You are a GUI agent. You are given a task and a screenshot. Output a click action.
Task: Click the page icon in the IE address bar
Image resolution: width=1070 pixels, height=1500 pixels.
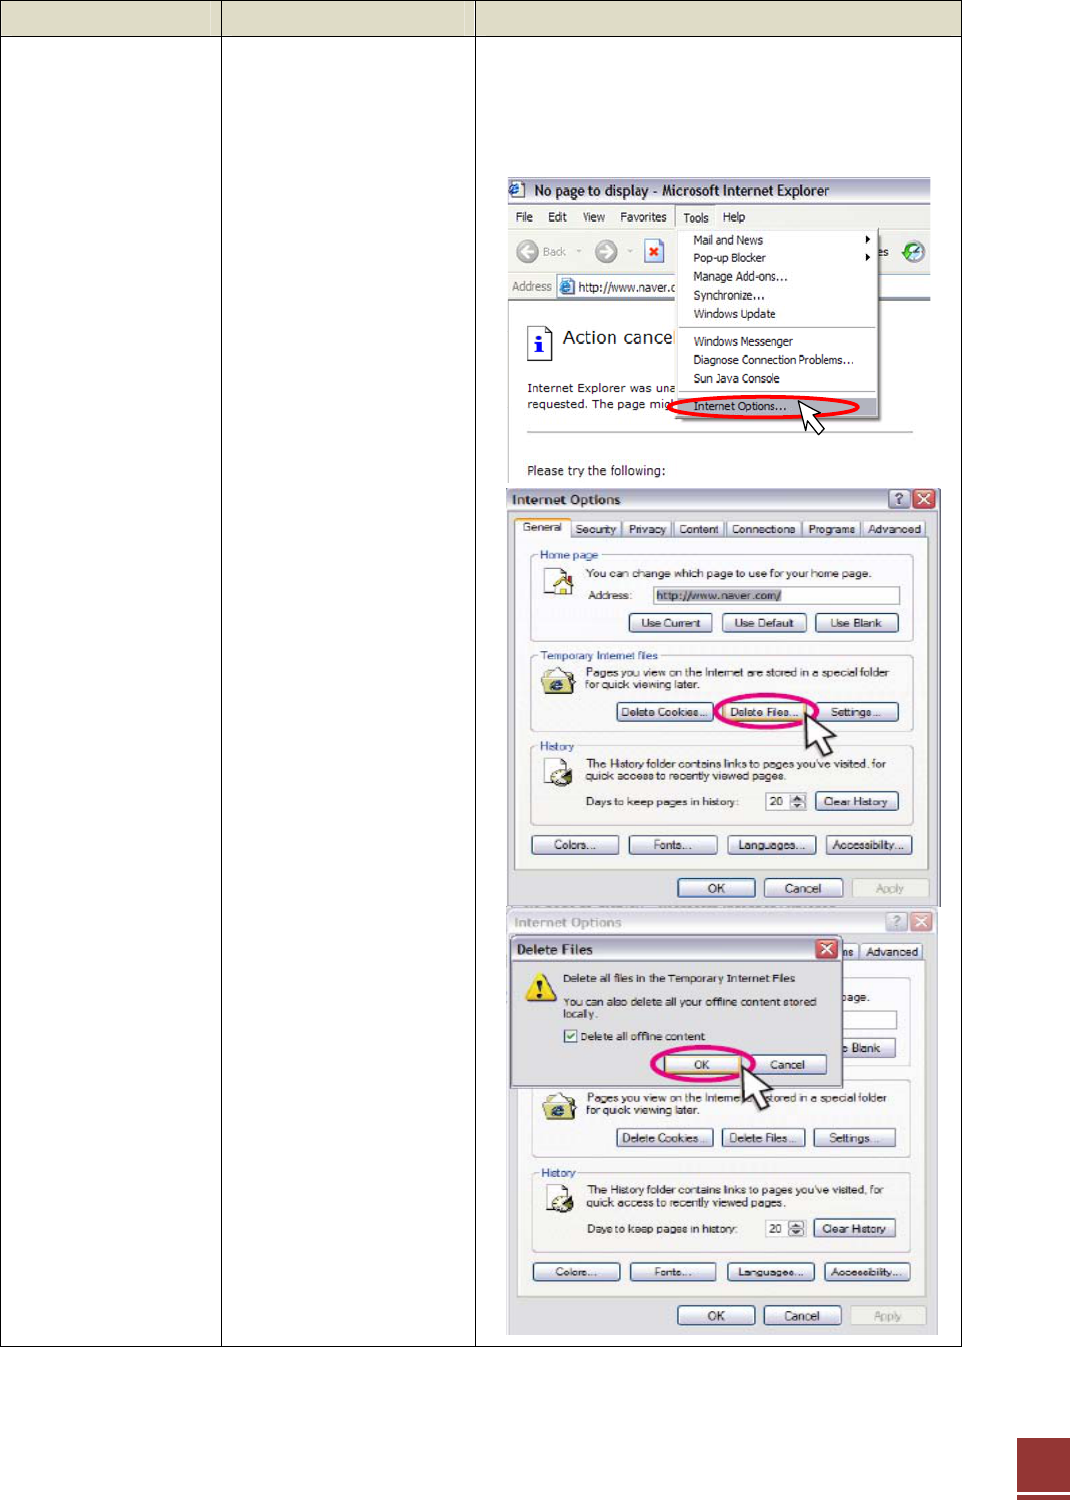pyautogui.click(x=567, y=287)
